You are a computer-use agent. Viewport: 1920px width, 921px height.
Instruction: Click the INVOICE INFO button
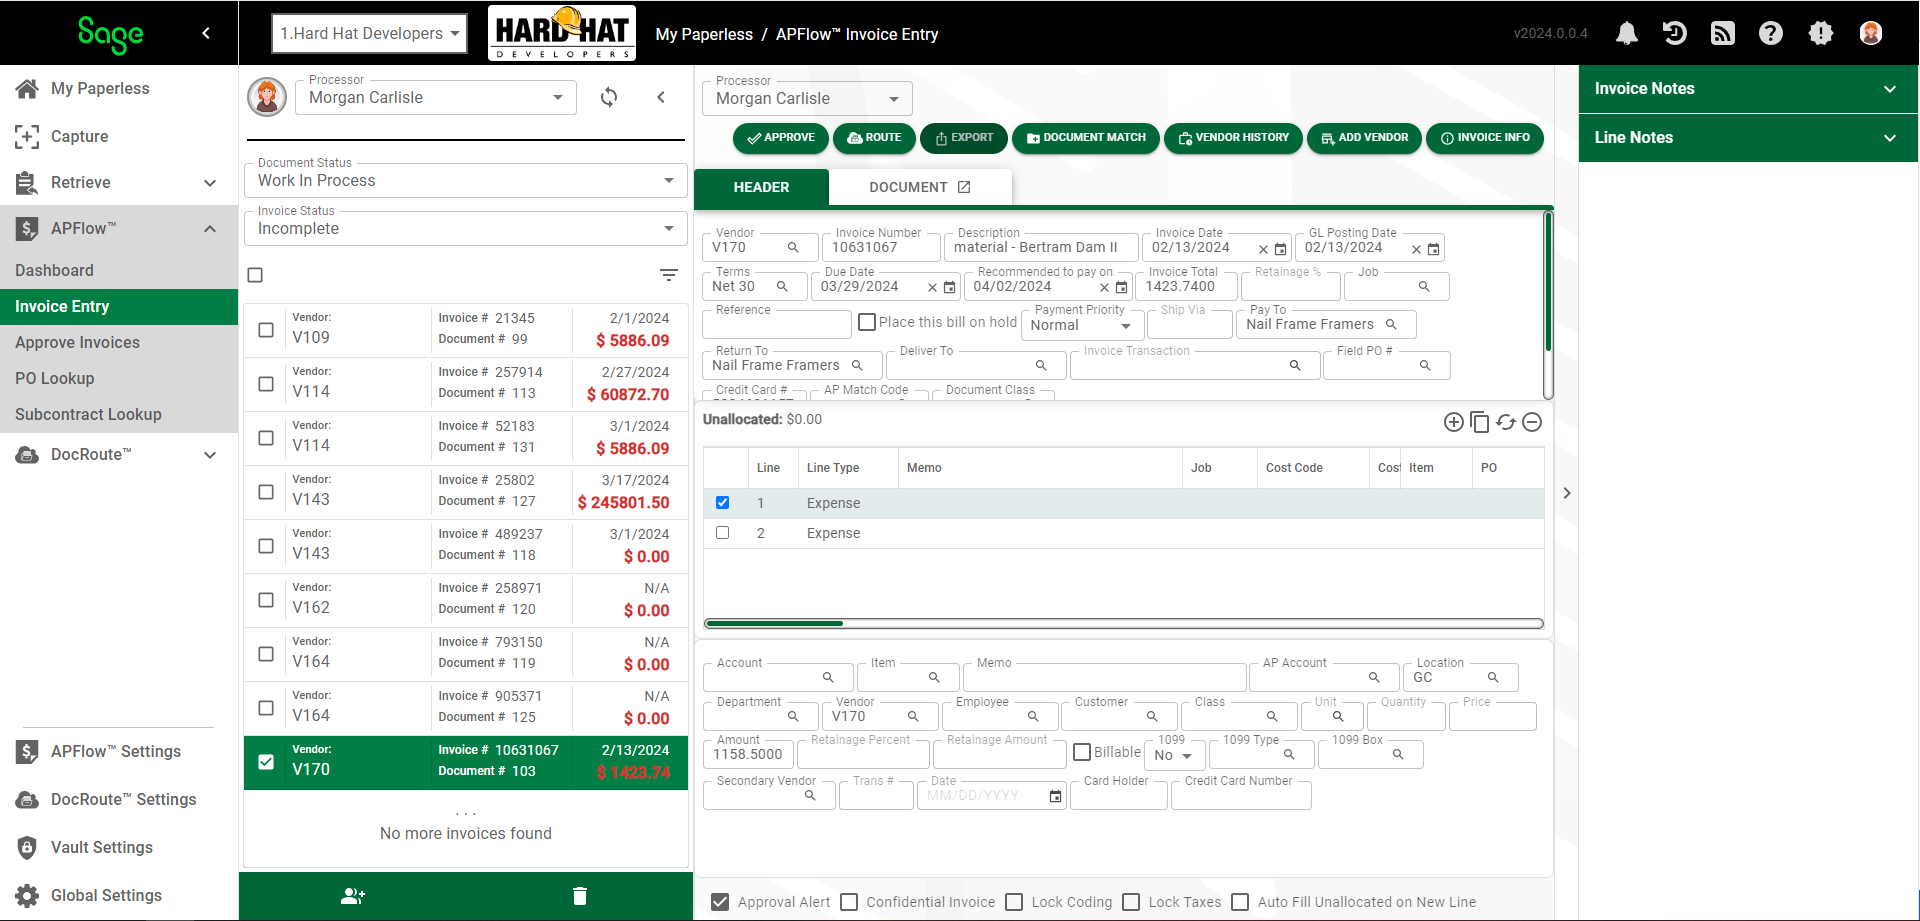(x=1485, y=138)
